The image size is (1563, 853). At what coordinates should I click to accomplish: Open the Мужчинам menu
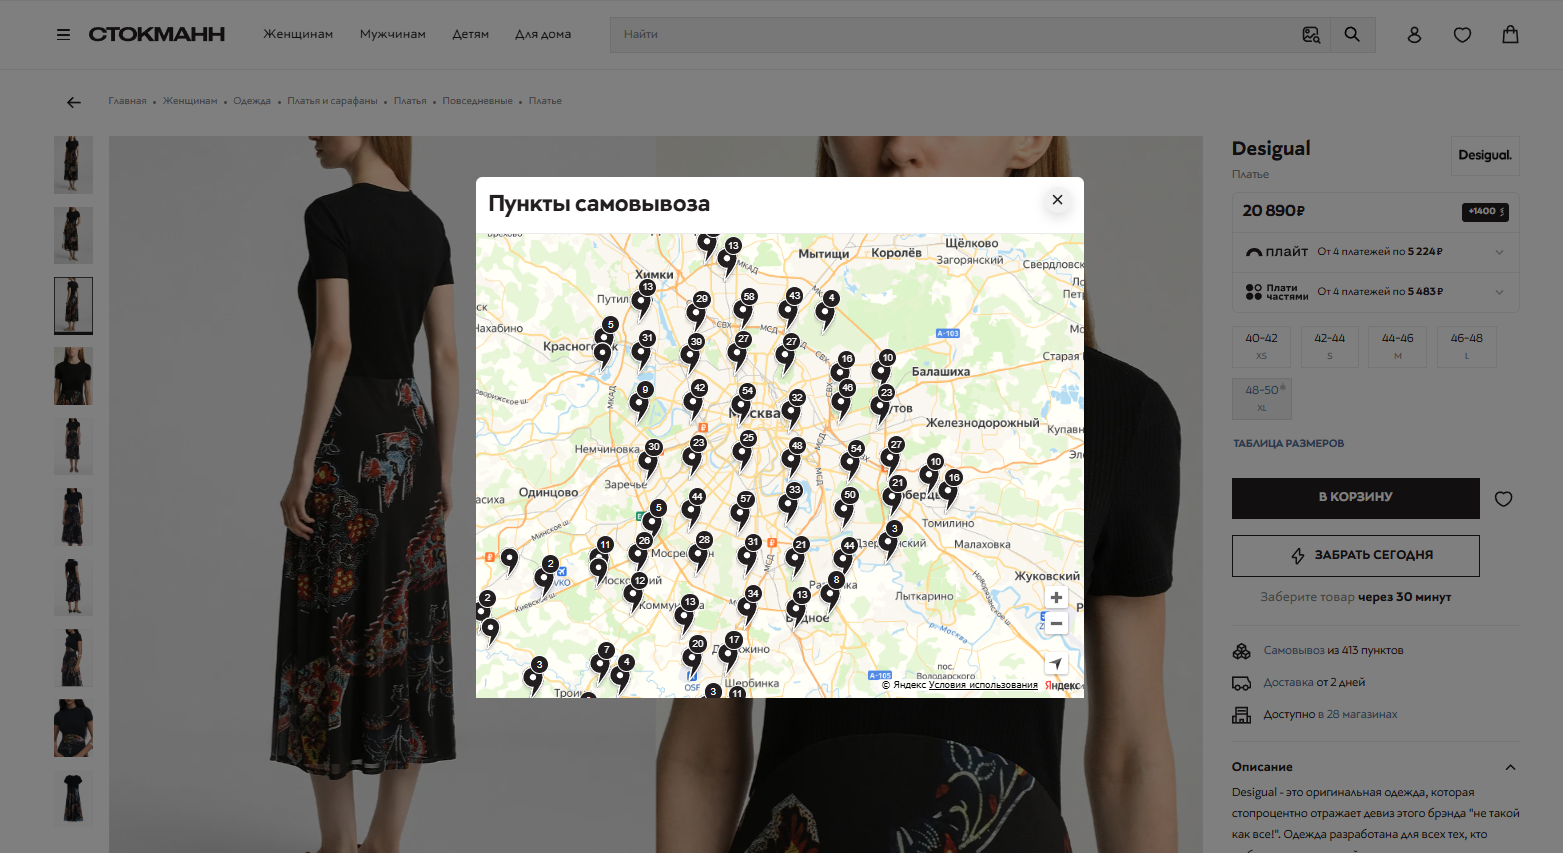point(393,34)
